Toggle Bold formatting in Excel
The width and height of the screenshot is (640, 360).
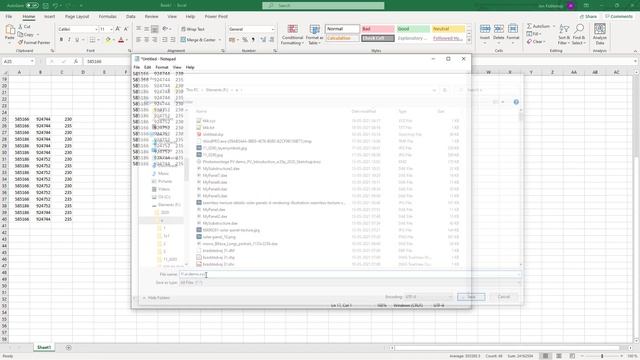tap(61, 40)
